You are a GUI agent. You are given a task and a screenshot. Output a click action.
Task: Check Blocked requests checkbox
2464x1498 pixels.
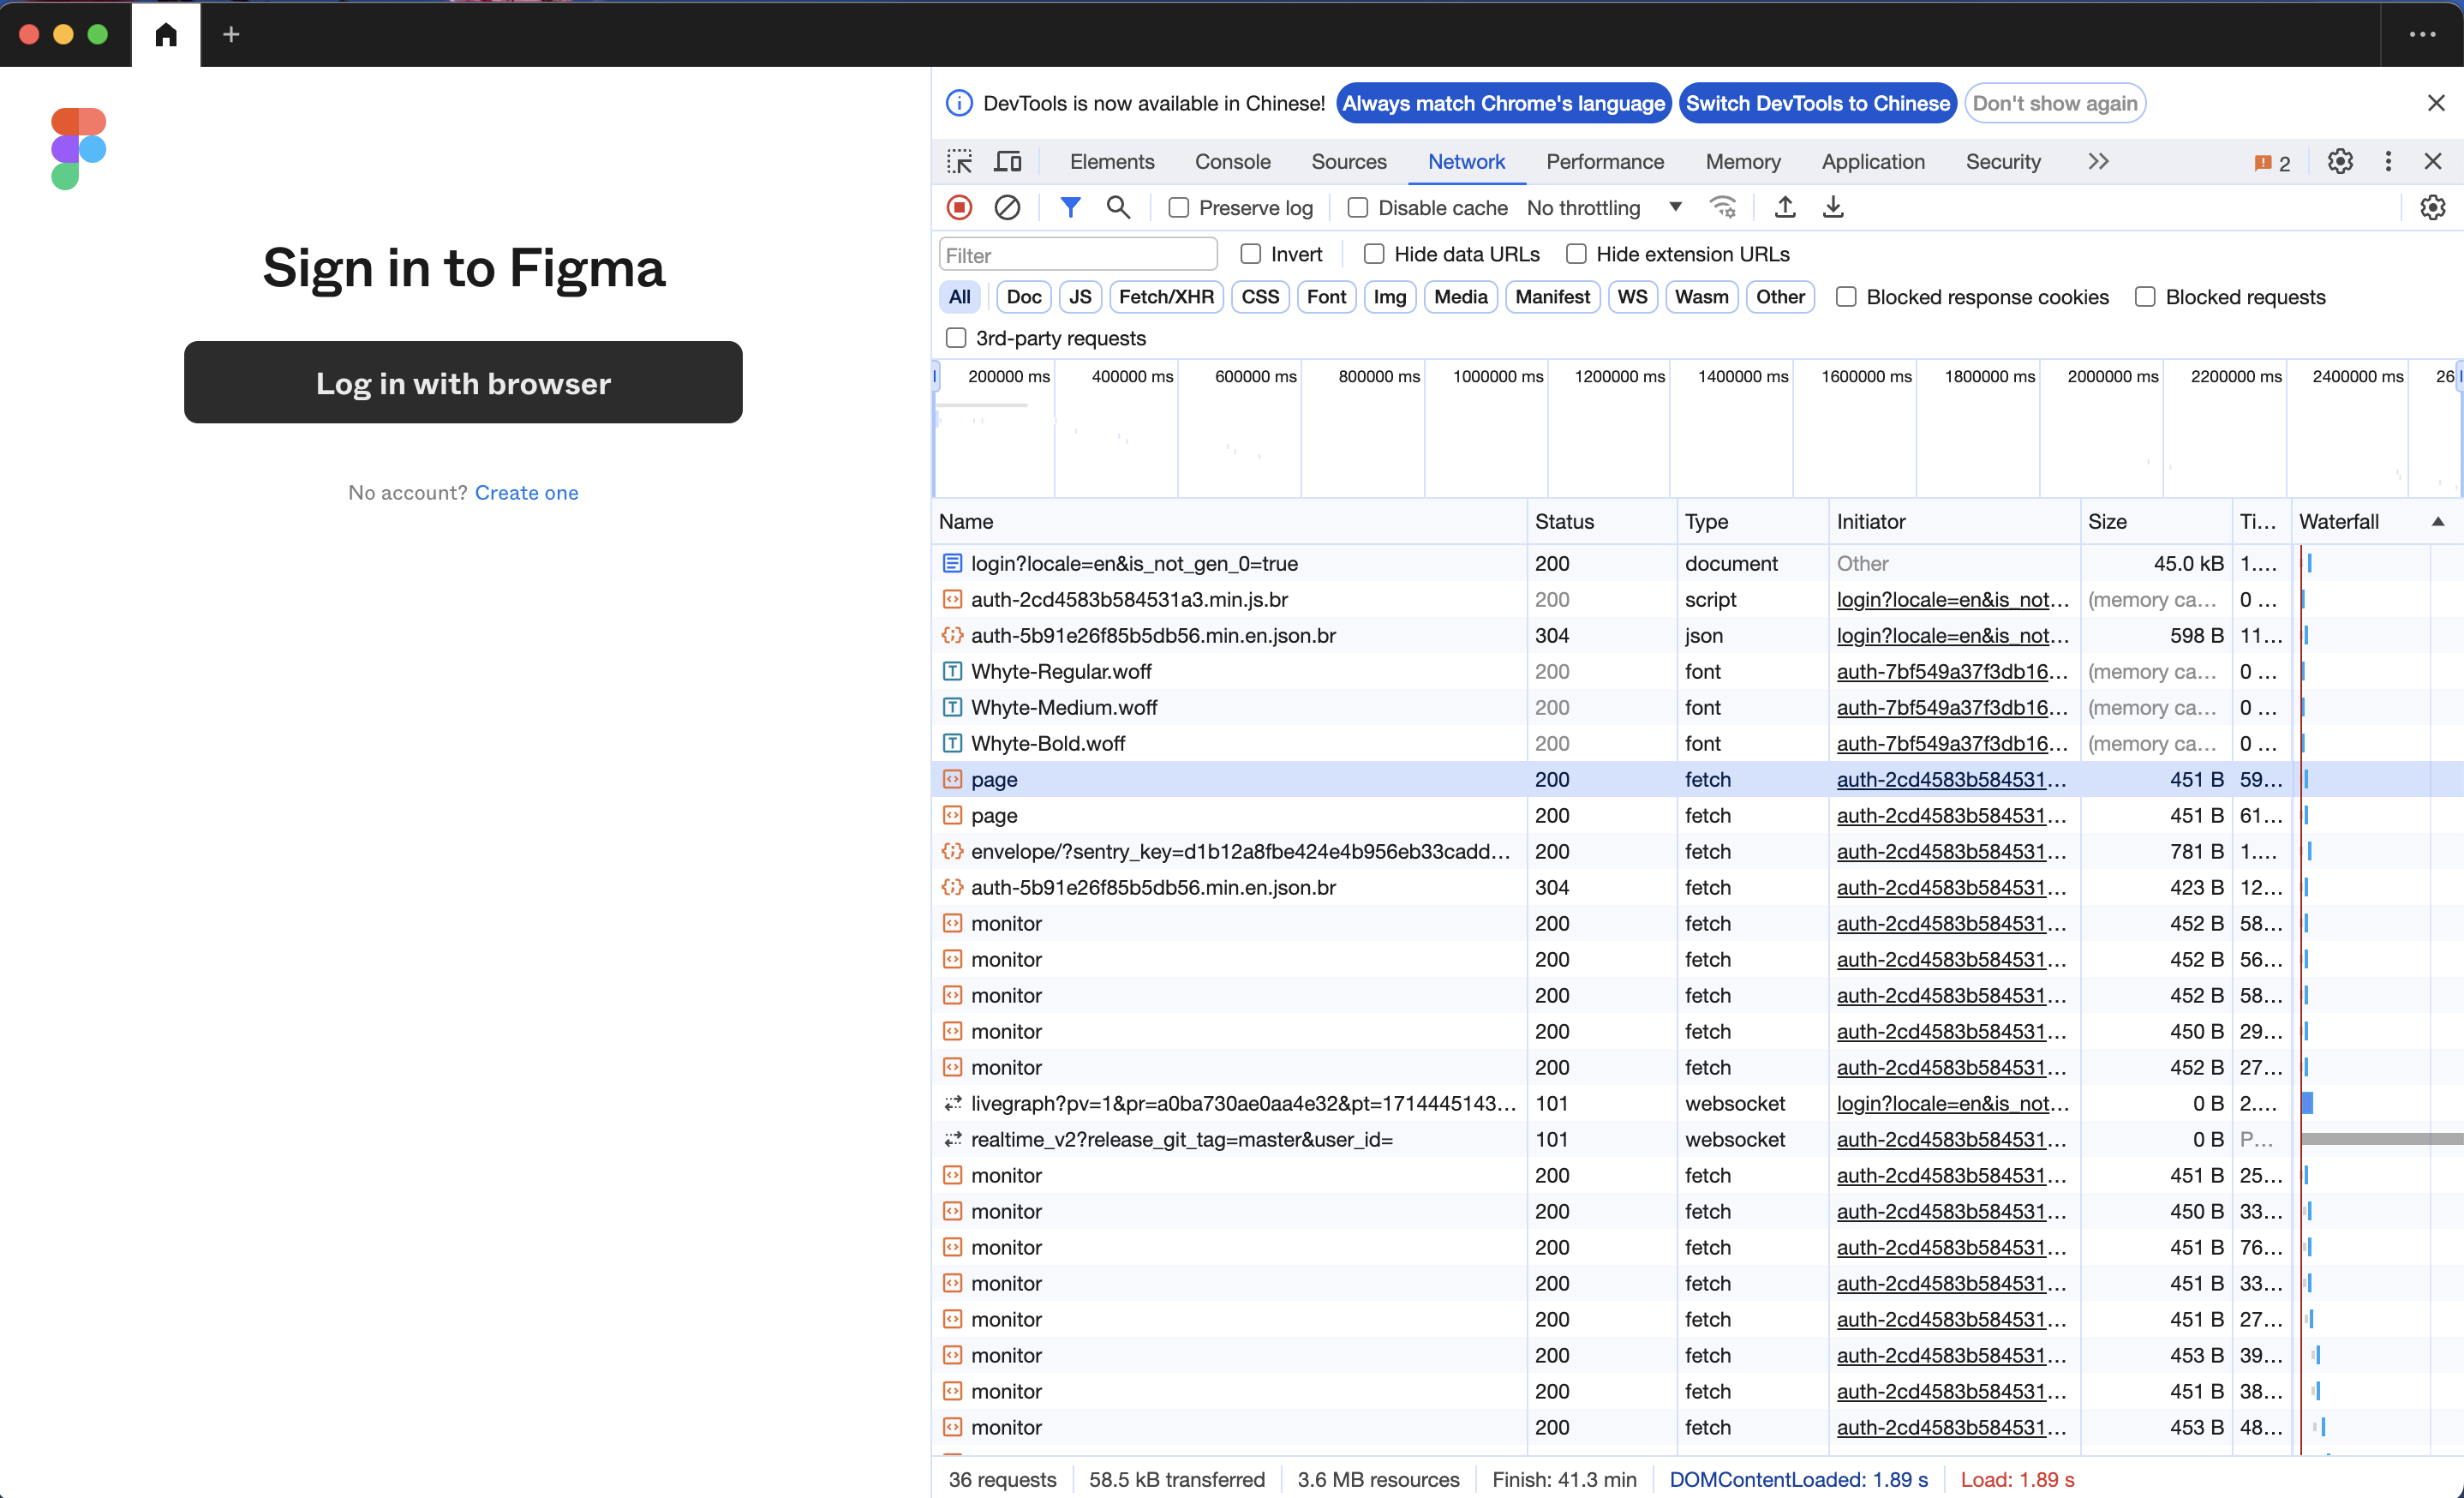[2145, 297]
